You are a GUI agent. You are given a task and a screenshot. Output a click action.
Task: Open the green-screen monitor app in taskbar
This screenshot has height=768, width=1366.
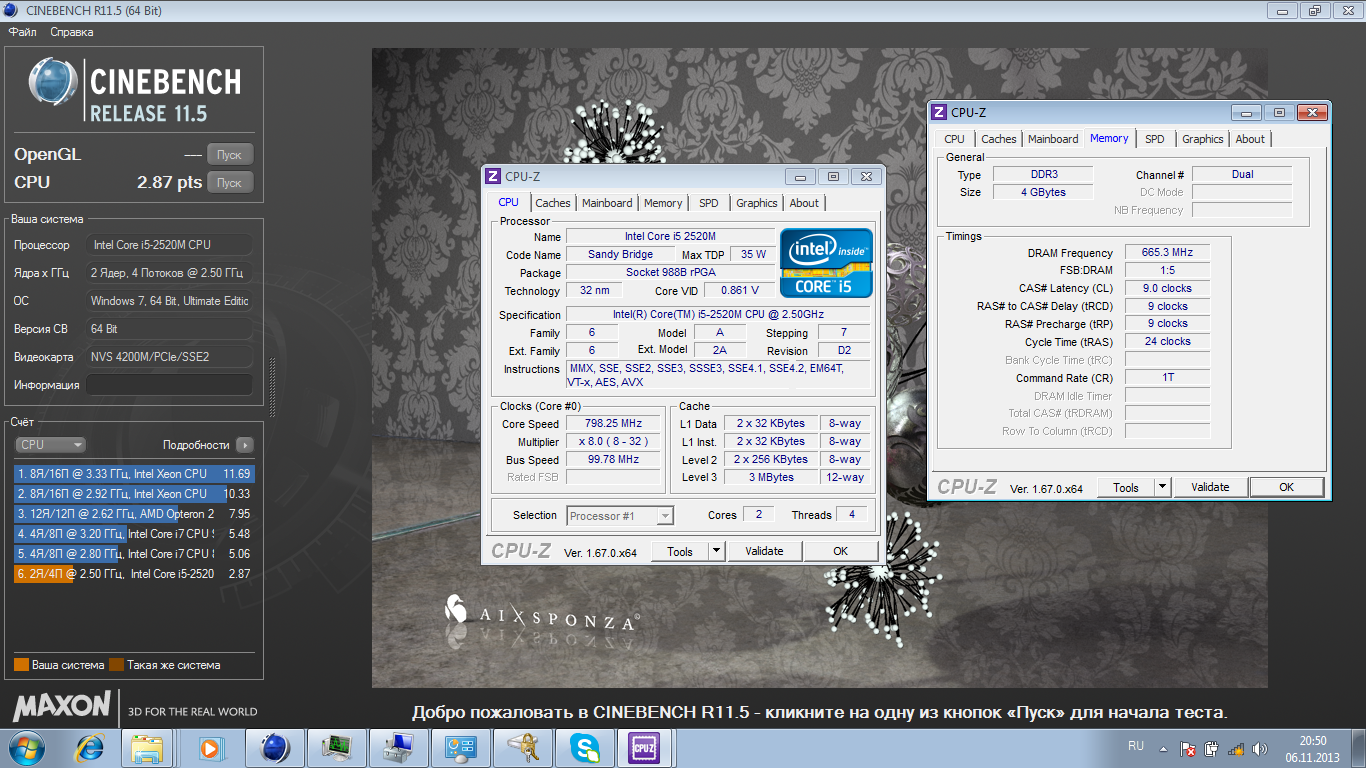(335, 748)
